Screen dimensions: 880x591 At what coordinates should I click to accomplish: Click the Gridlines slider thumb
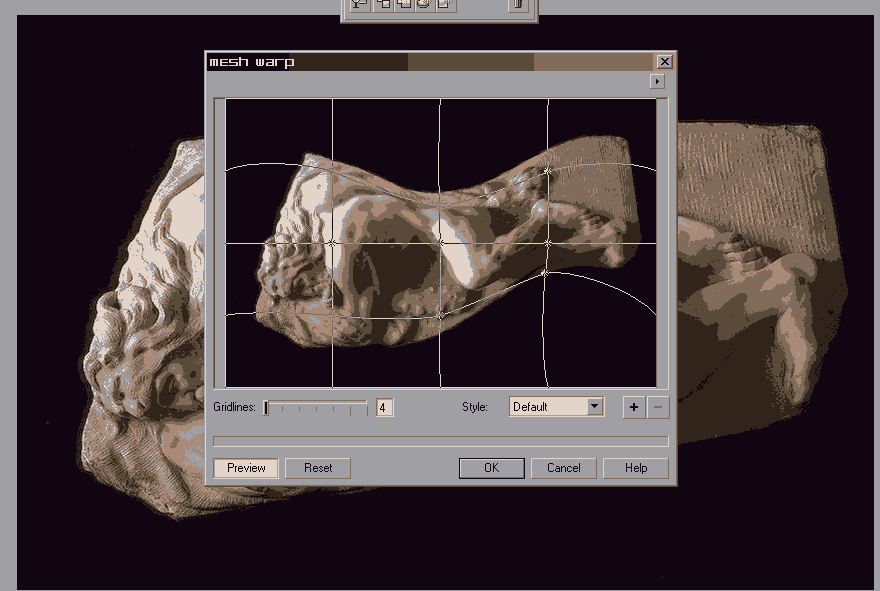click(x=266, y=407)
